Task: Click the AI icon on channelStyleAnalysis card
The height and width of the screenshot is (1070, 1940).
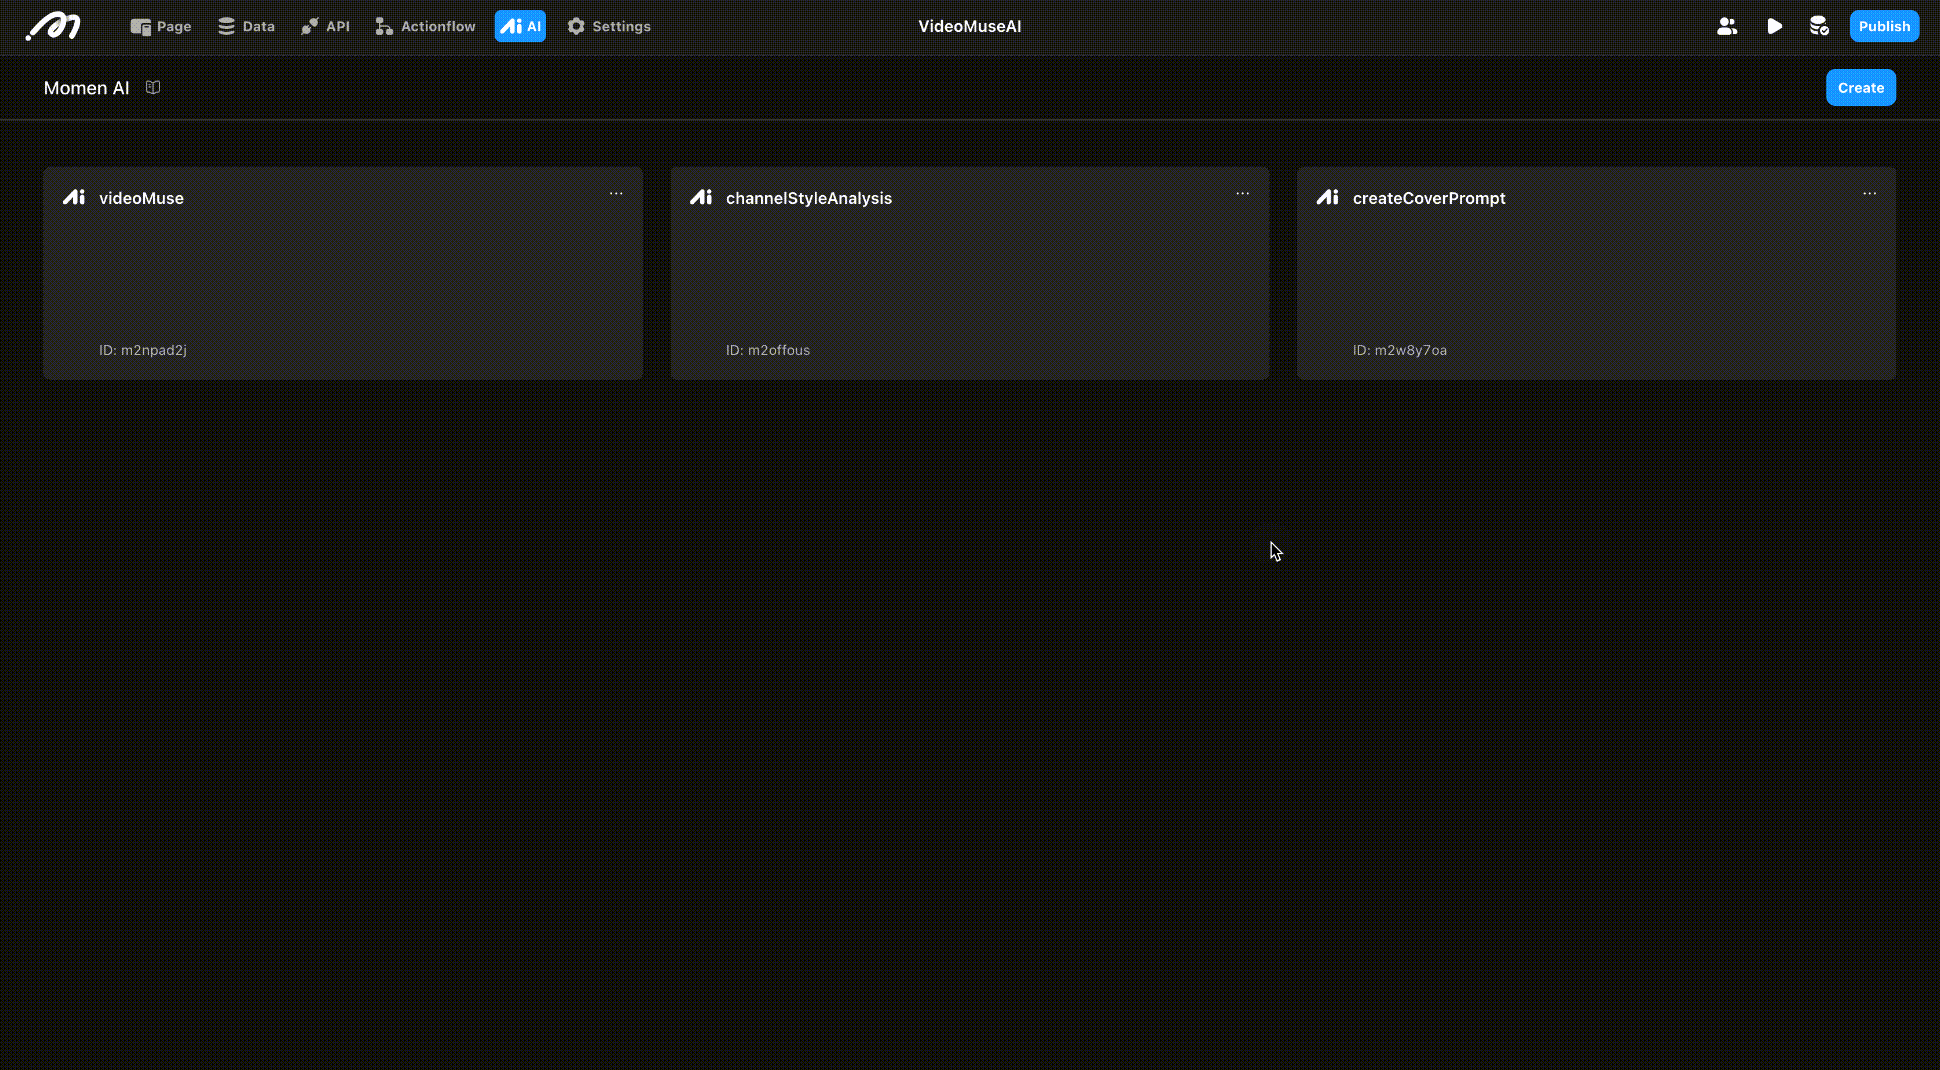Action: click(701, 198)
